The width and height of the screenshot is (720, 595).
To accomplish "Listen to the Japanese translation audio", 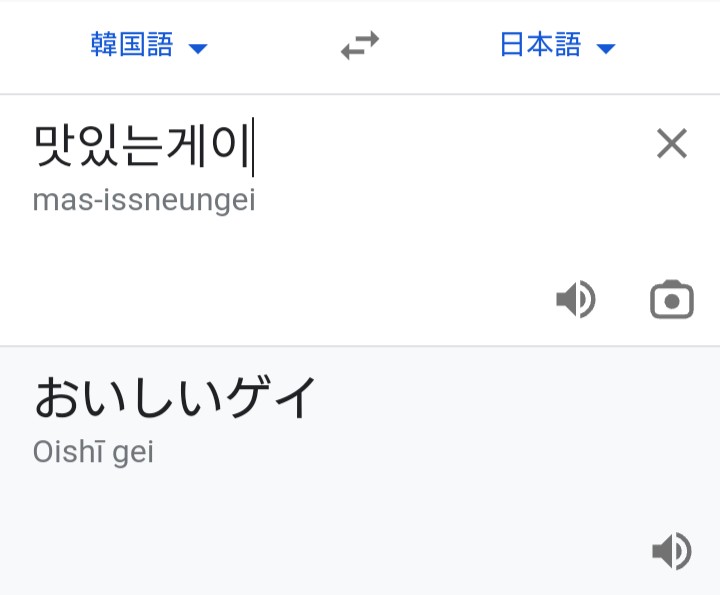I will pyautogui.click(x=672, y=550).
